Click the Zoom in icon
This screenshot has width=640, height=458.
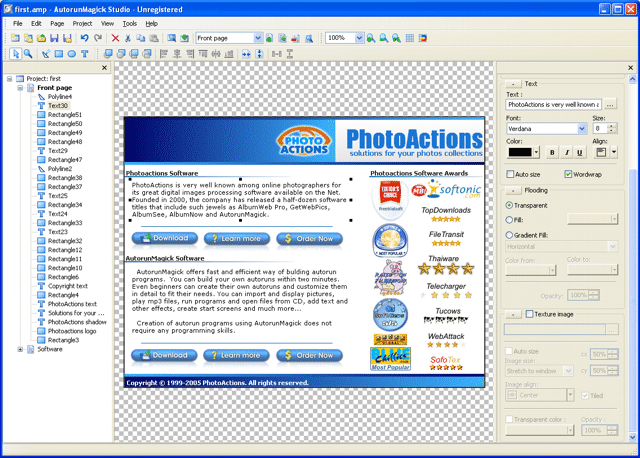click(x=371, y=38)
